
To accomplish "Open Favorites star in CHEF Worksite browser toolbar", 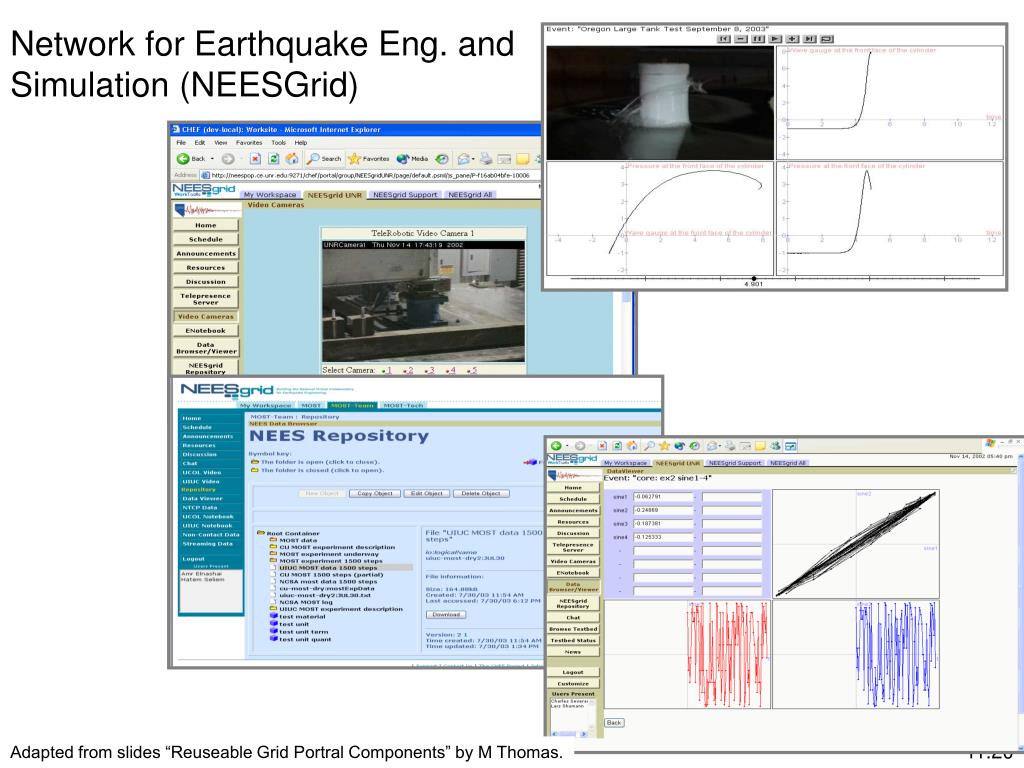I will point(369,159).
